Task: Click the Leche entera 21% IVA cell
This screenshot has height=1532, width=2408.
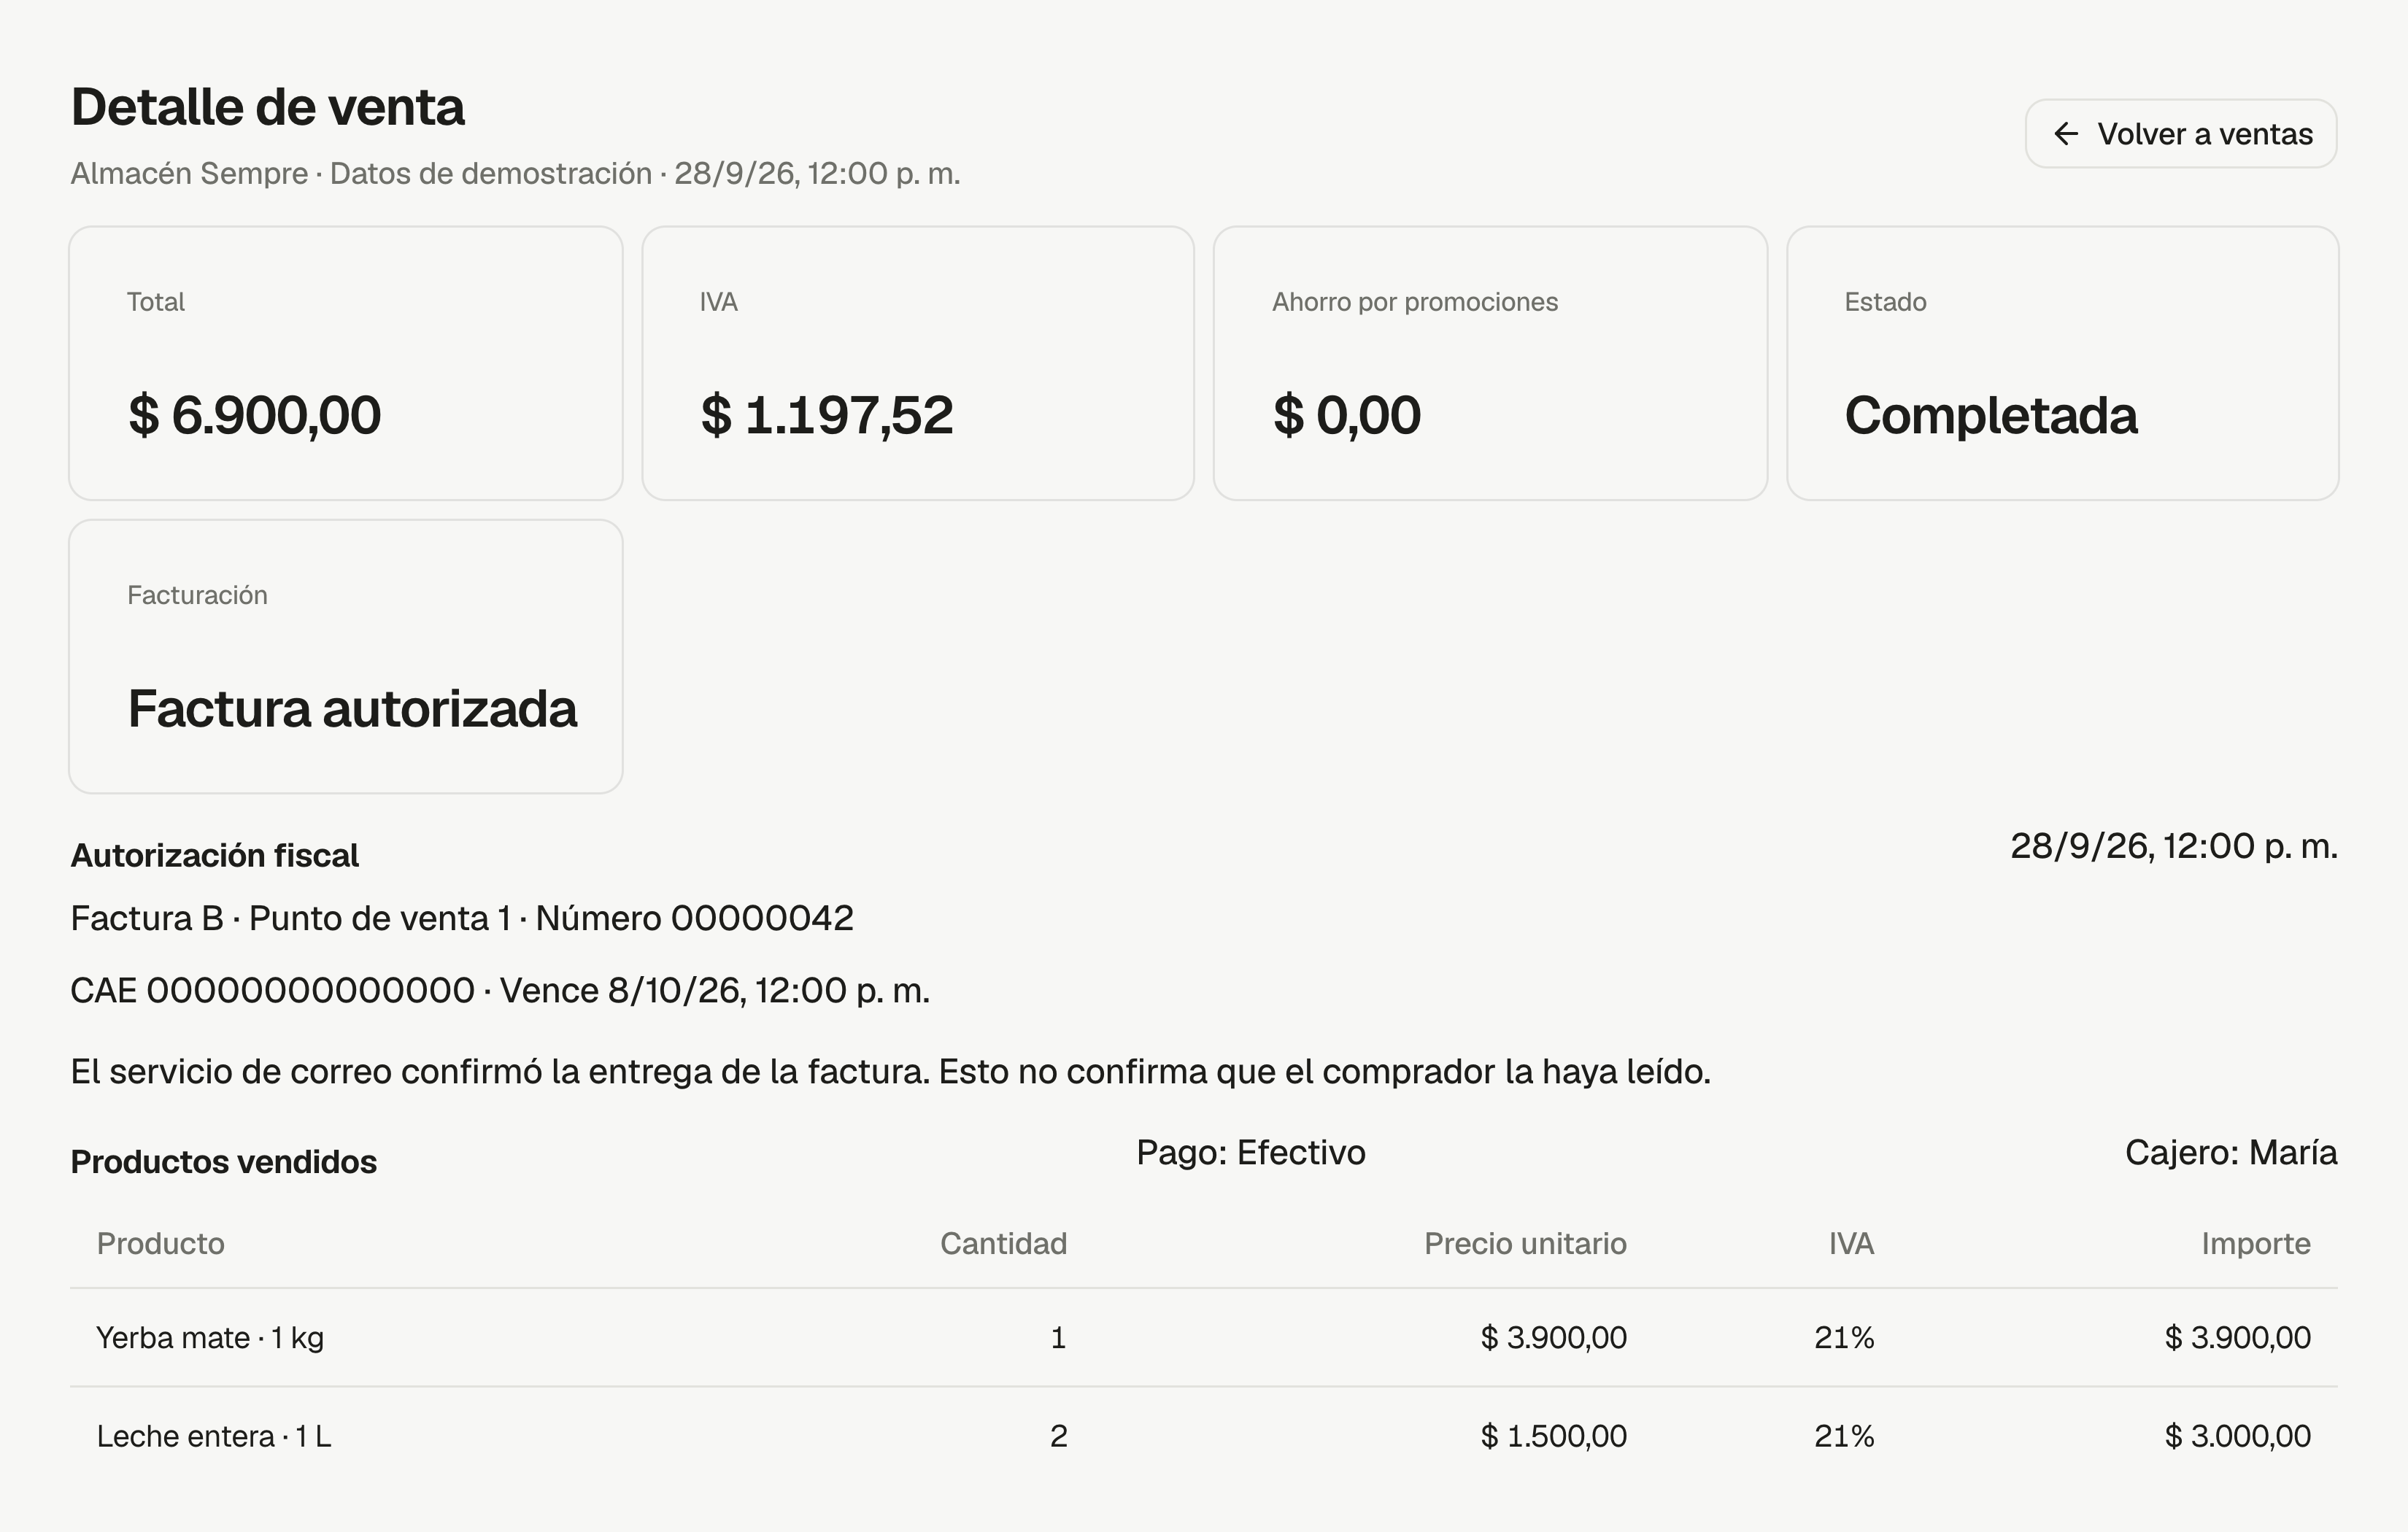Action: tap(1844, 1437)
